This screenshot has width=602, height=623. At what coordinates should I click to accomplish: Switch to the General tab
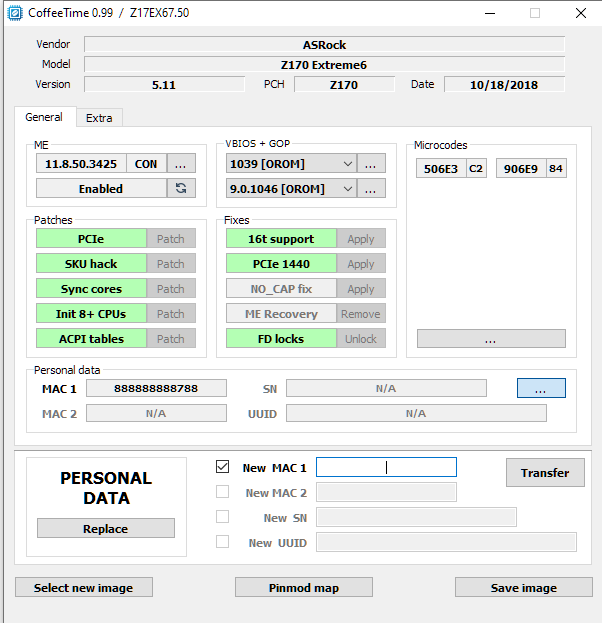[44, 117]
